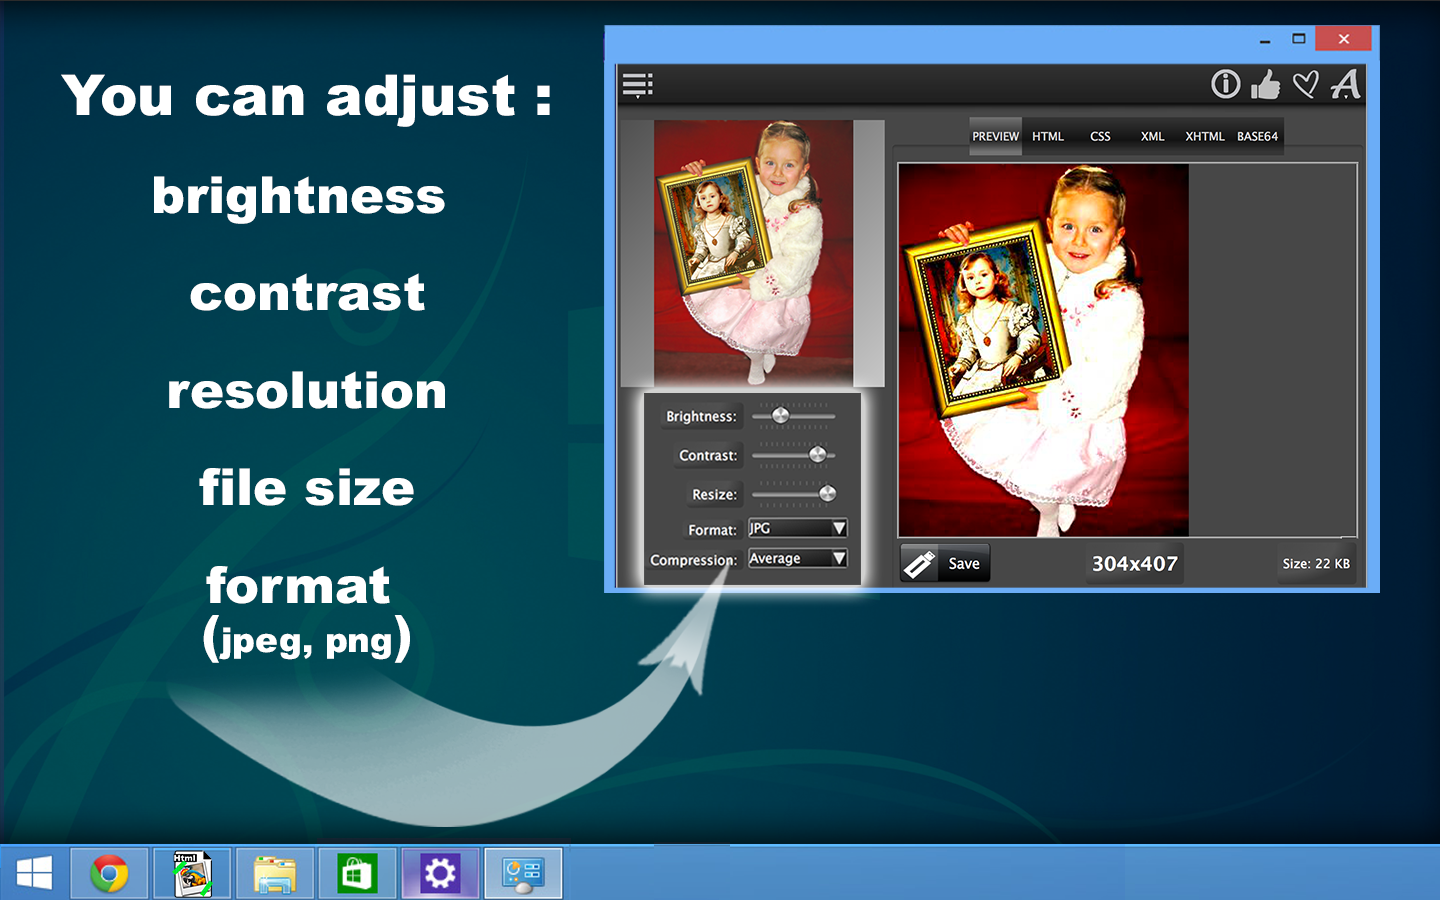1440x900 pixels.
Task: Click the info circle icon
Action: click(1225, 84)
